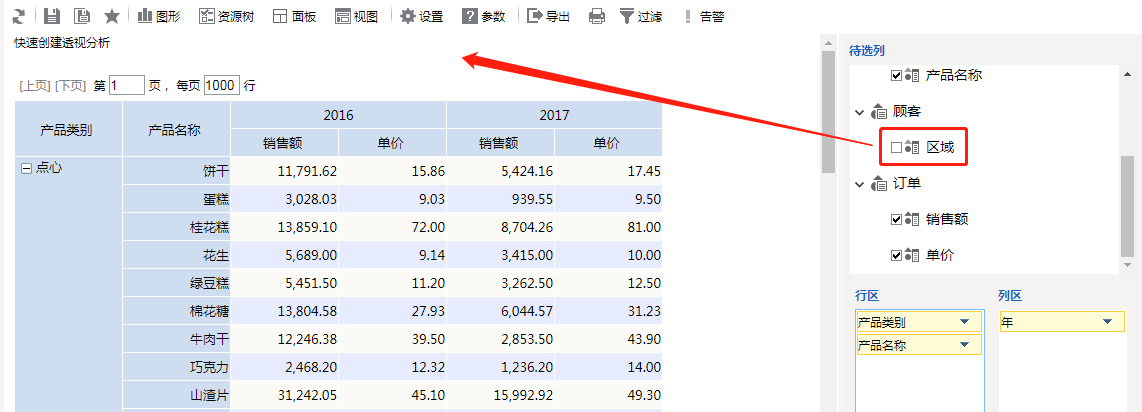
Task: Click the 2017 column header
Action: [554, 115]
